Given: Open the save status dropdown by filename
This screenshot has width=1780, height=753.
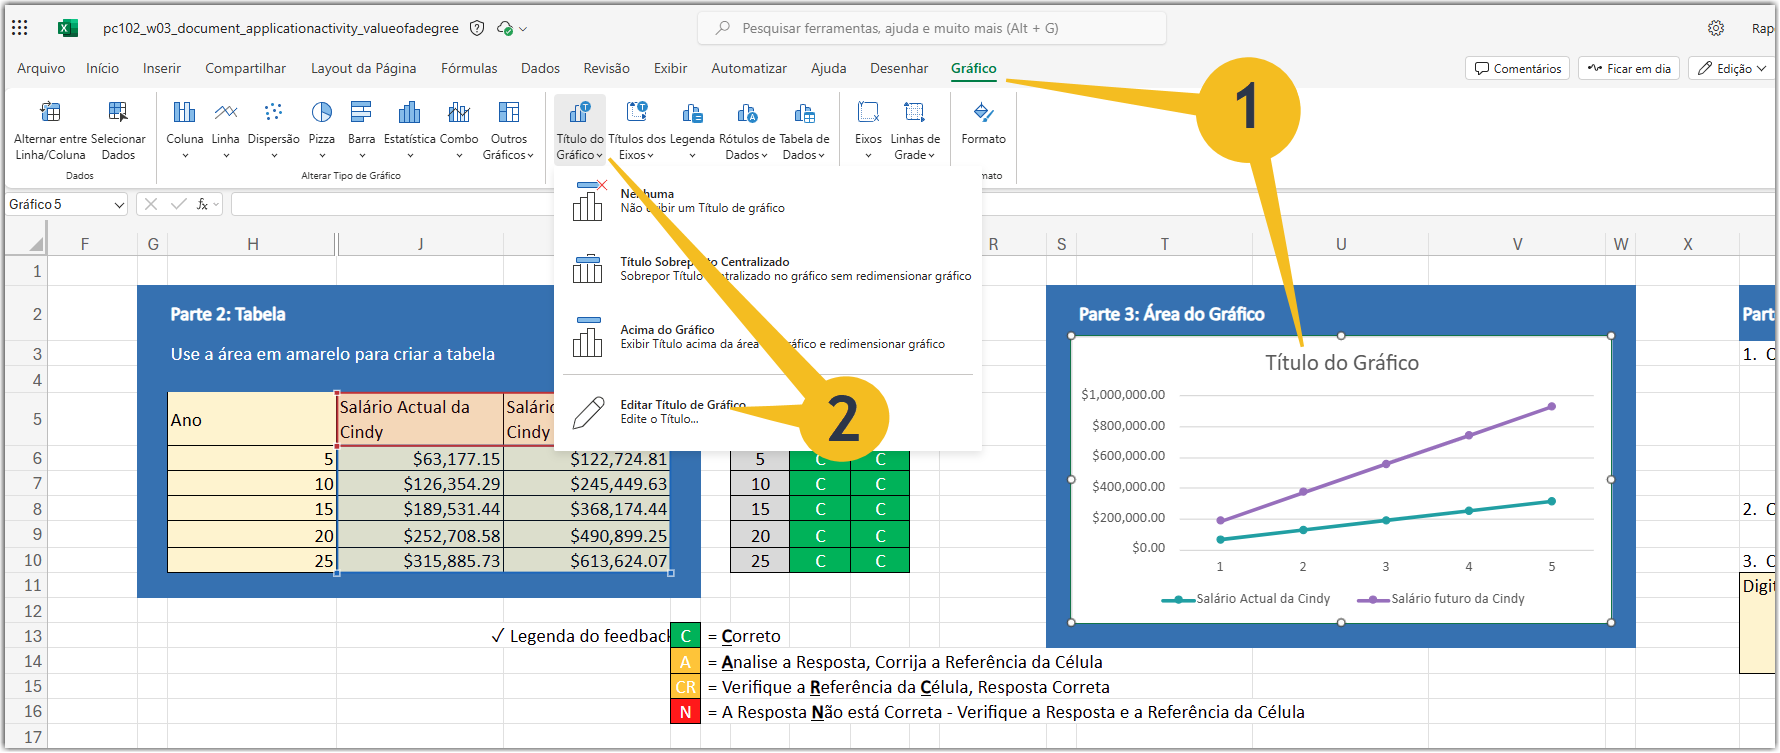Looking at the screenshot, I should (x=512, y=28).
